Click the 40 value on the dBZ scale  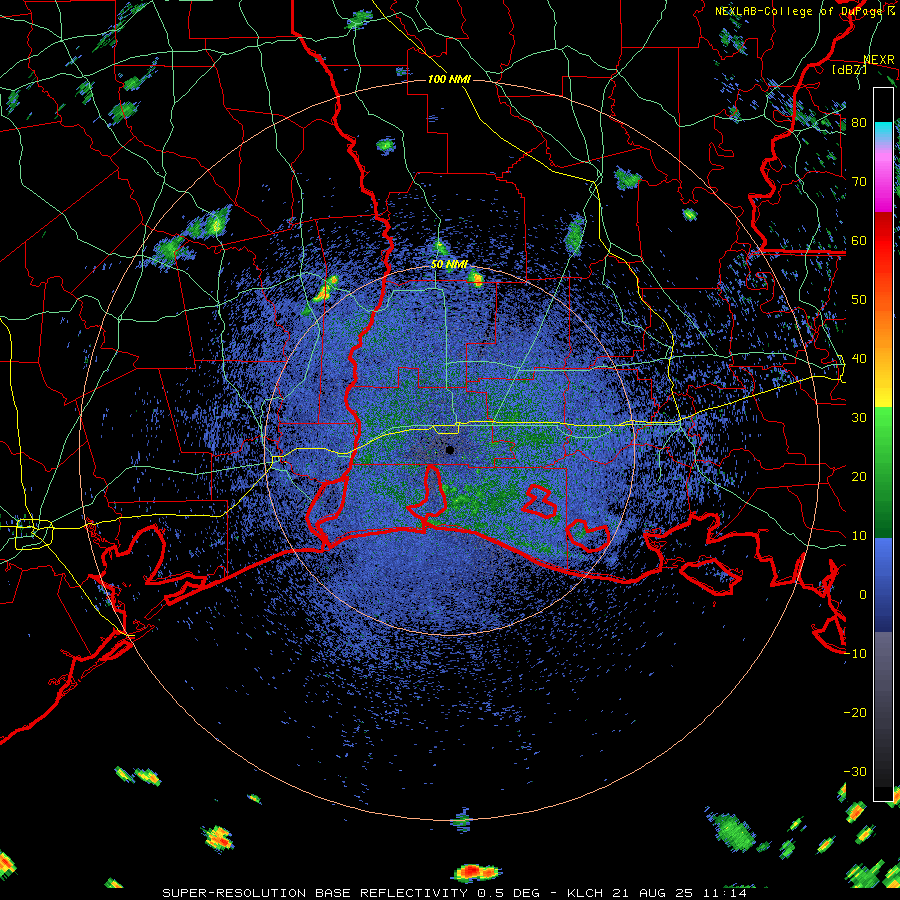859,359
